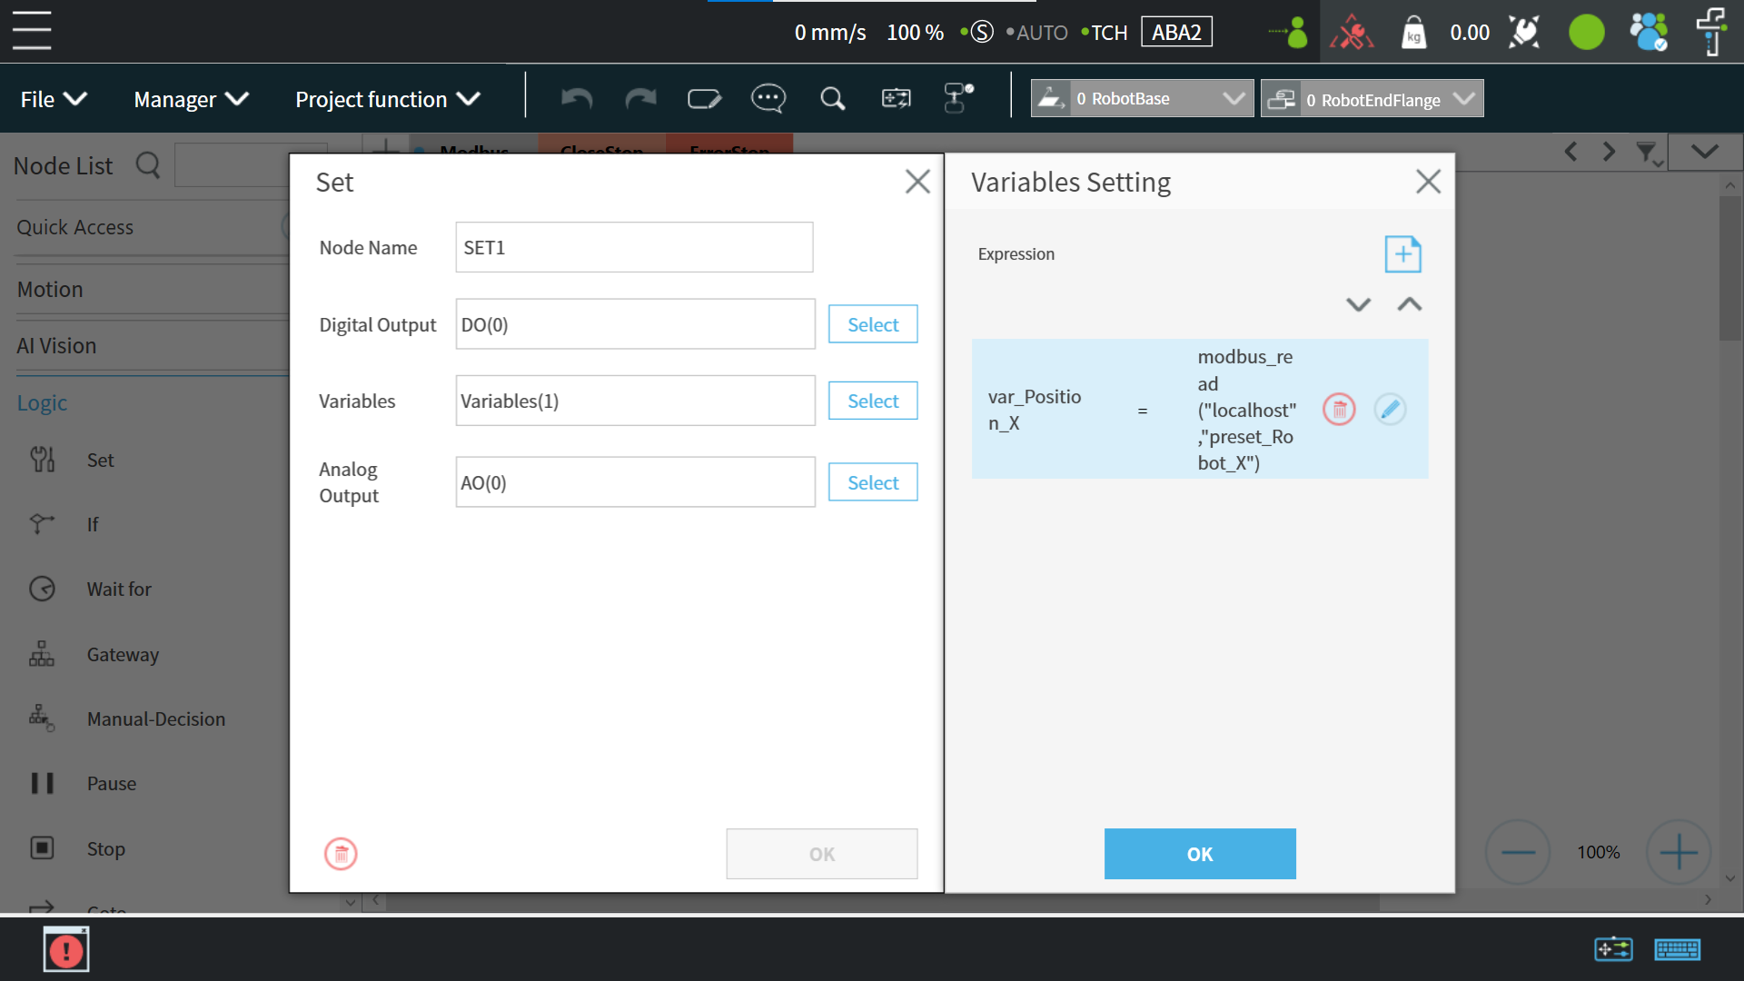Image resolution: width=1744 pixels, height=981 pixels.
Task: Confirm Variables Setting with OK button
Action: [x=1199, y=854]
